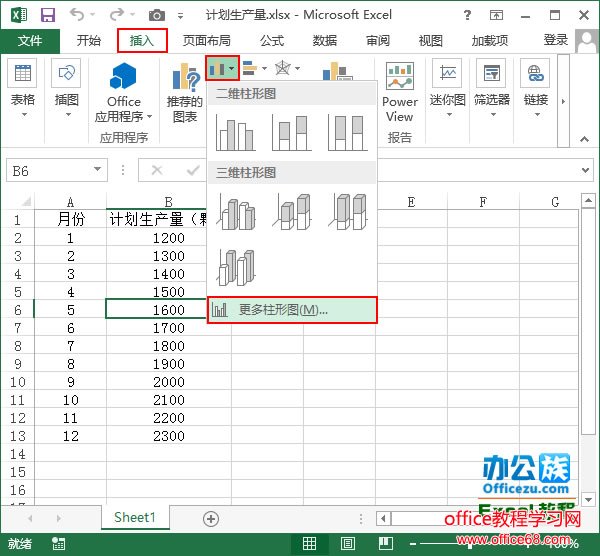Add a new sheet with plus button
The width and height of the screenshot is (600, 556).
click(x=211, y=519)
